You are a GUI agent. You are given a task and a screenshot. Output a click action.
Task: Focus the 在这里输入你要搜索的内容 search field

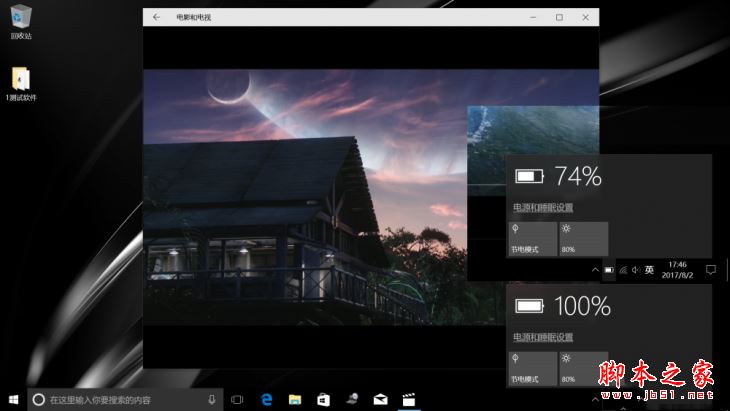click(x=125, y=399)
